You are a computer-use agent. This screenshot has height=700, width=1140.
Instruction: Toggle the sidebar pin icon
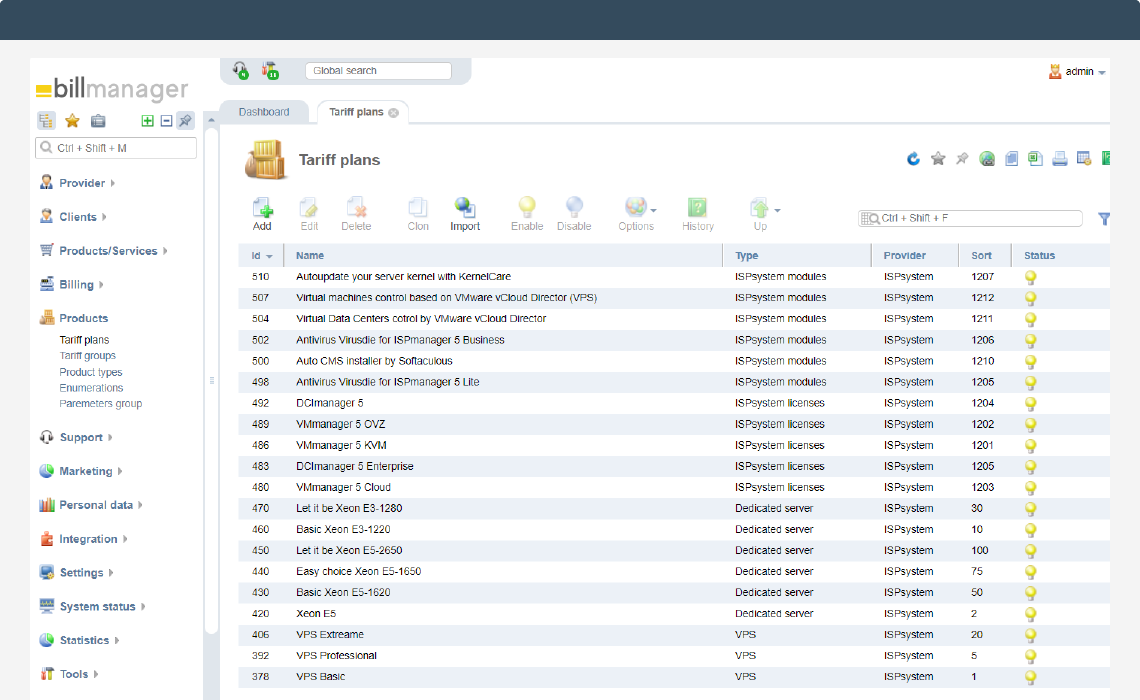[x=185, y=121]
